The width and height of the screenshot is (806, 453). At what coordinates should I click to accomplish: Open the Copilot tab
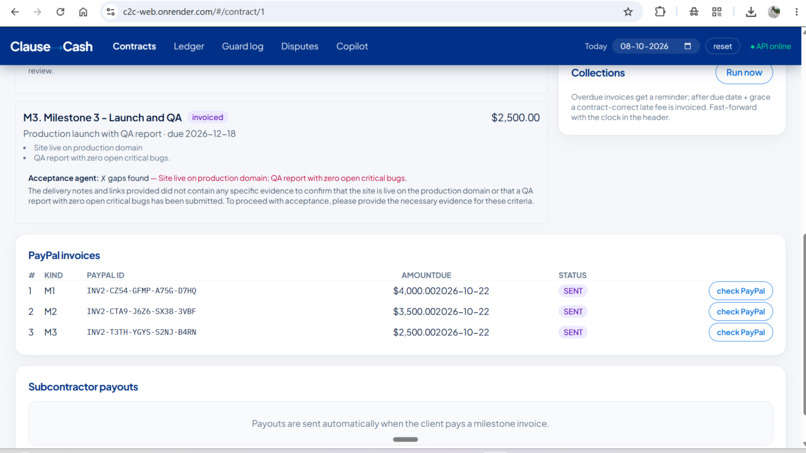coord(352,46)
